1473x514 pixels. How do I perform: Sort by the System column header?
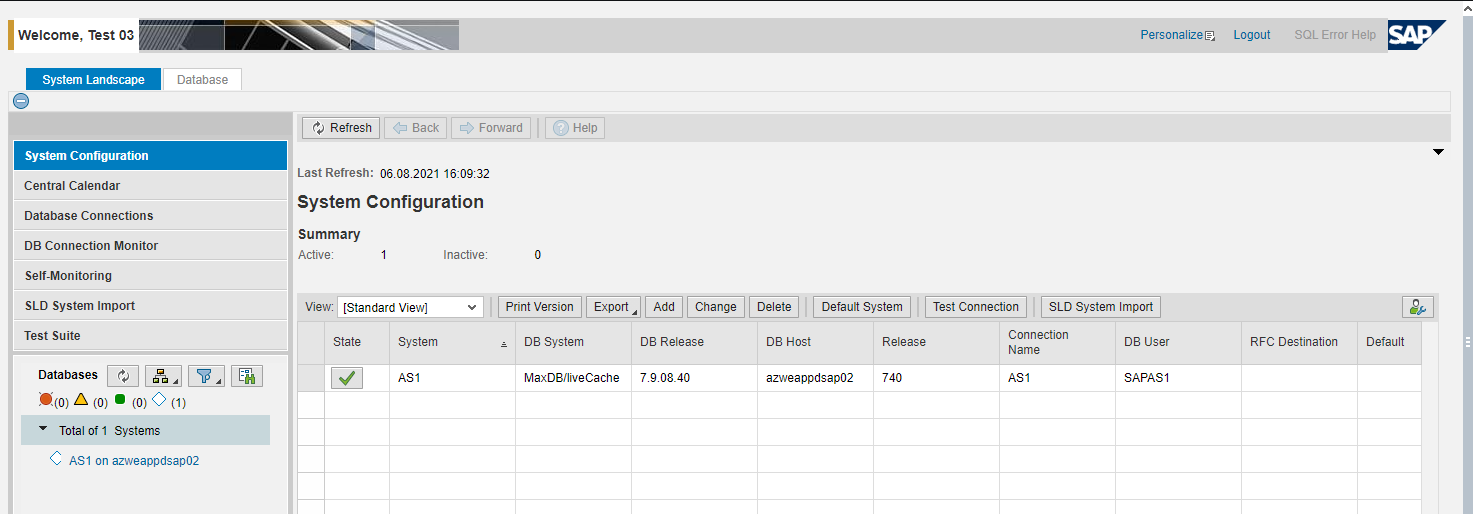pyautogui.click(x=418, y=342)
